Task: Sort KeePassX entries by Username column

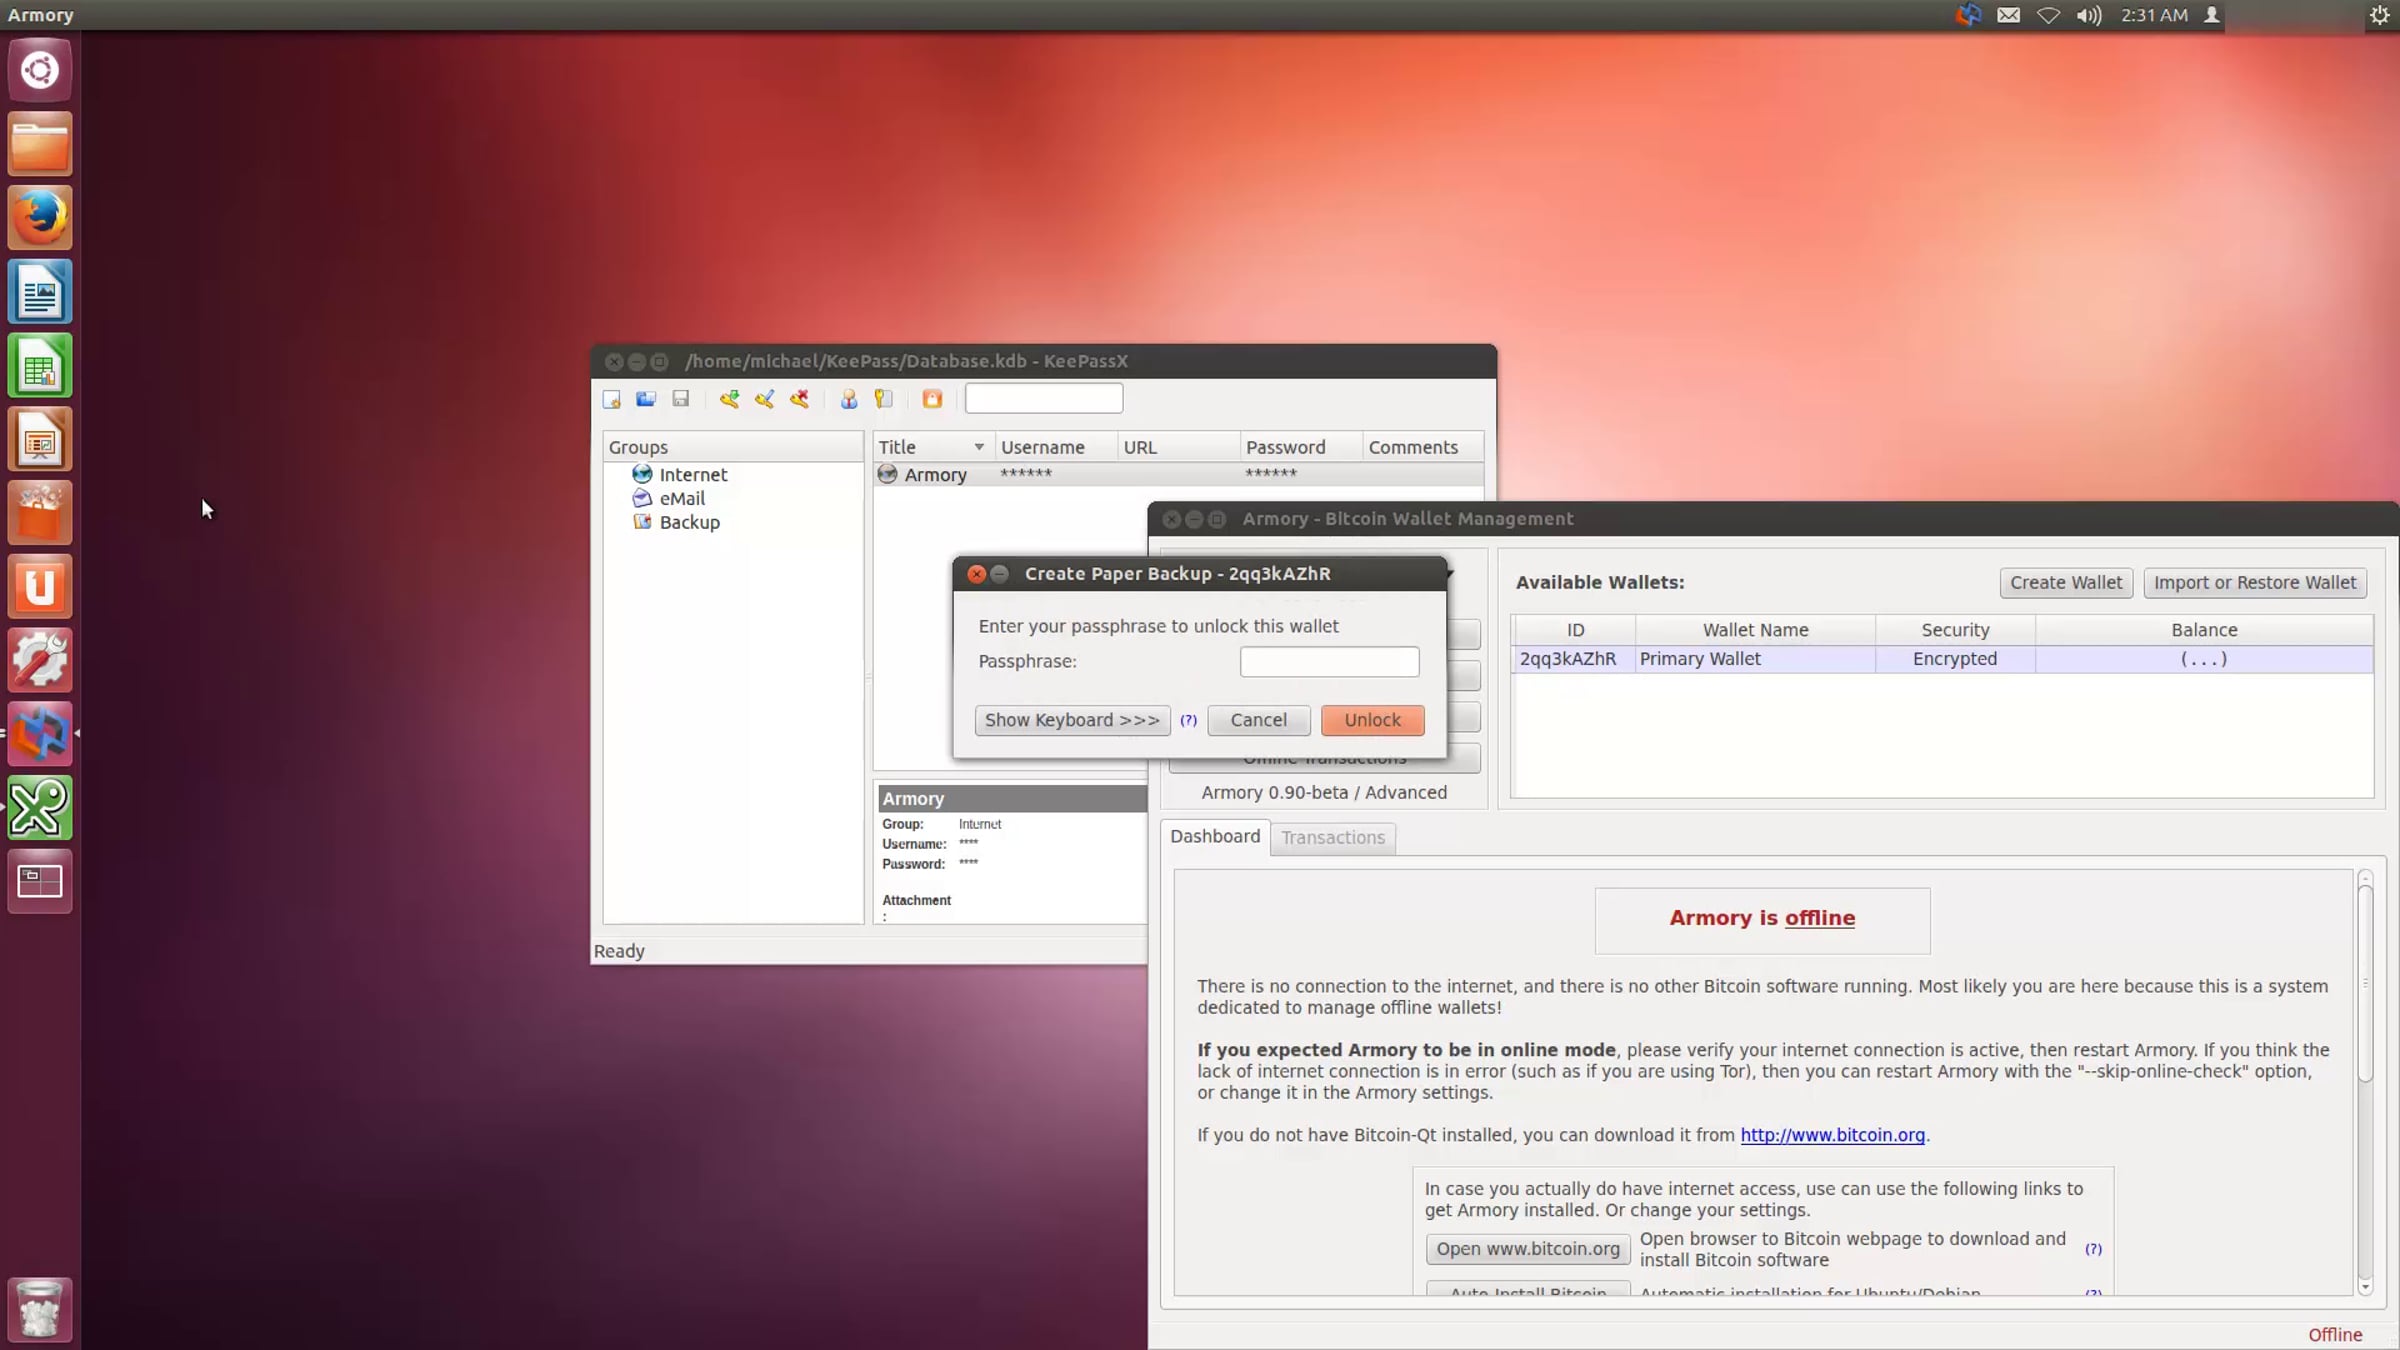Action: pyautogui.click(x=1056, y=447)
